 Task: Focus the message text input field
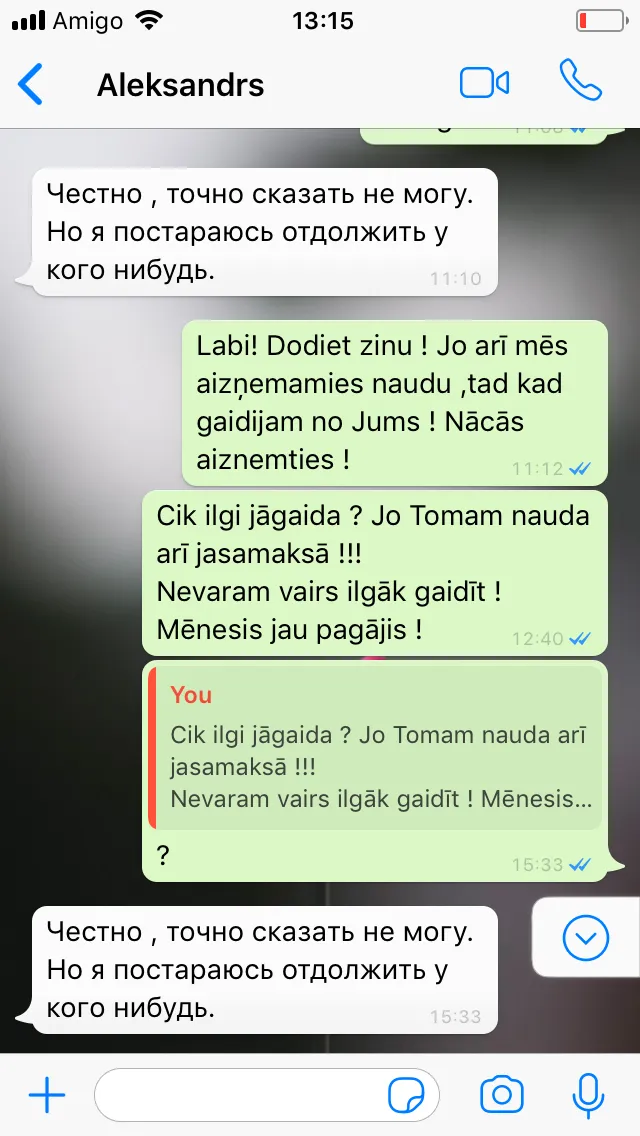point(267,1095)
